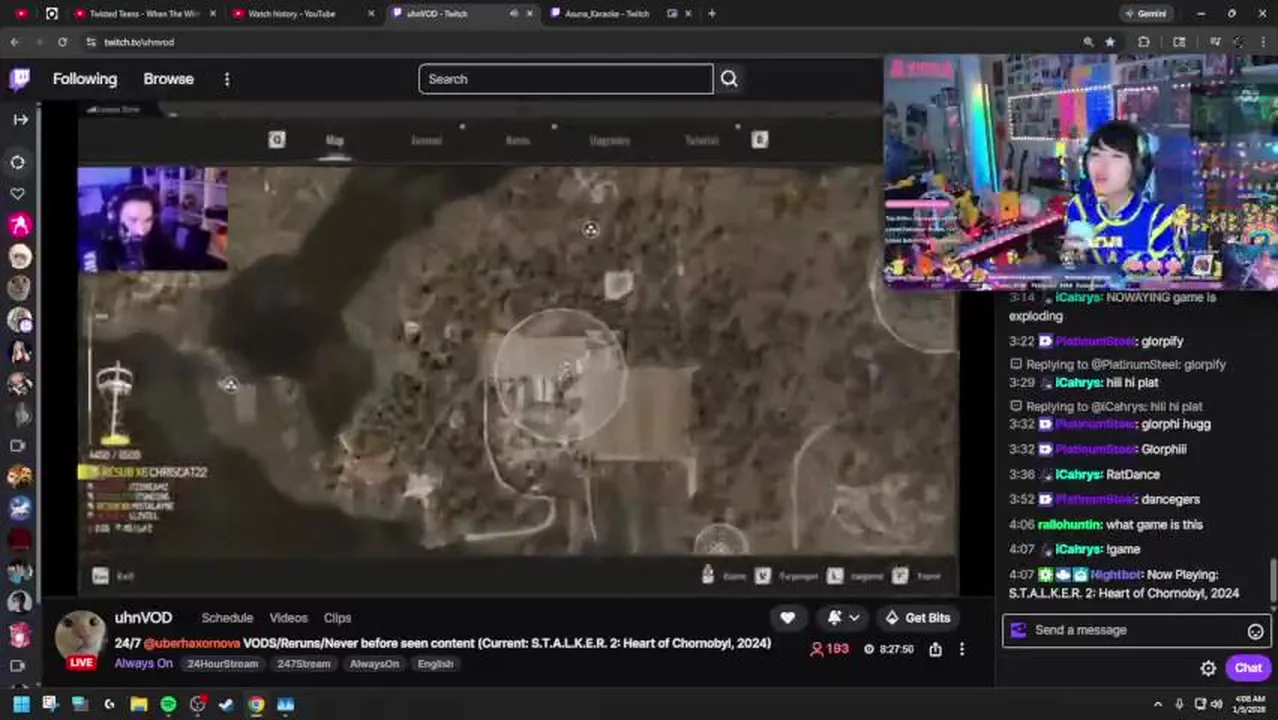The height and width of the screenshot is (720, 1278).
Task: Open Nightbot's user card in chat
Action: (x=1114, y=575)
